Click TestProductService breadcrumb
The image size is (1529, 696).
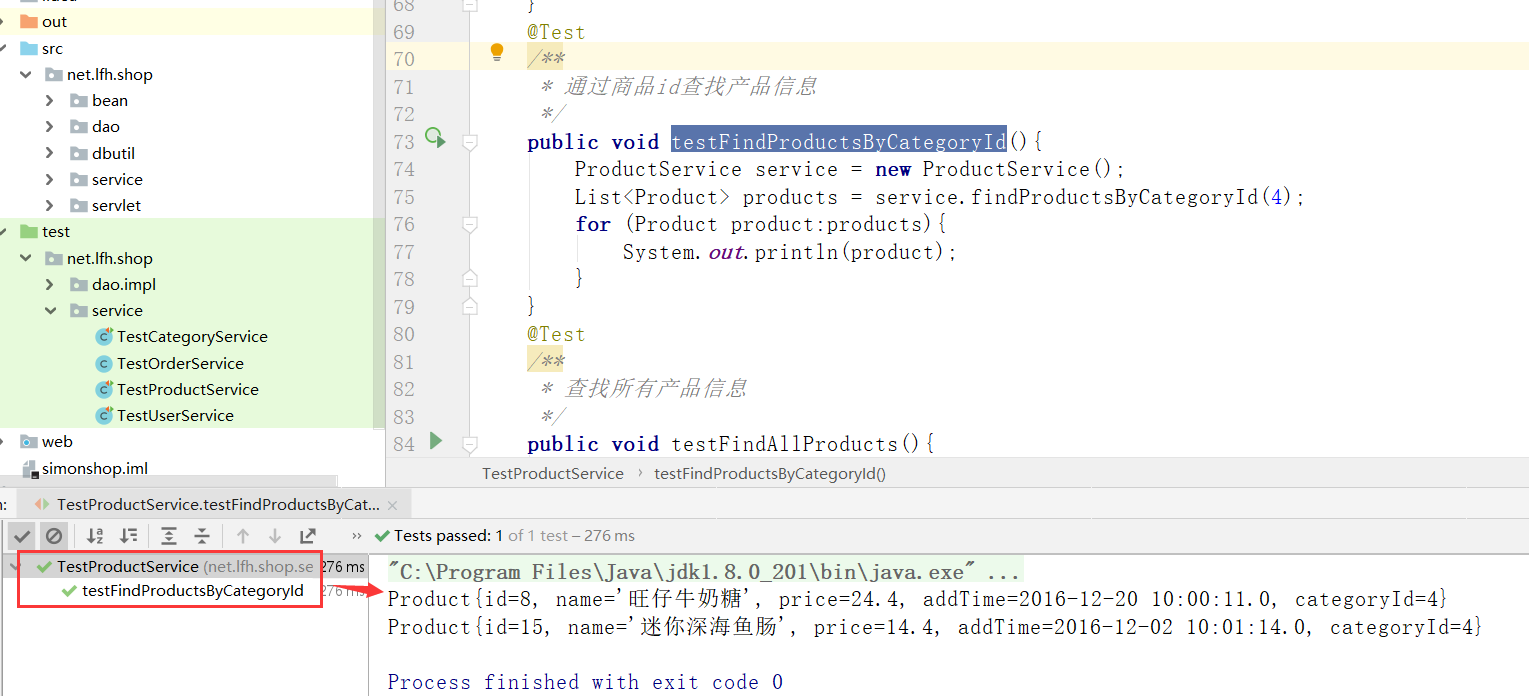click(553, 474)
